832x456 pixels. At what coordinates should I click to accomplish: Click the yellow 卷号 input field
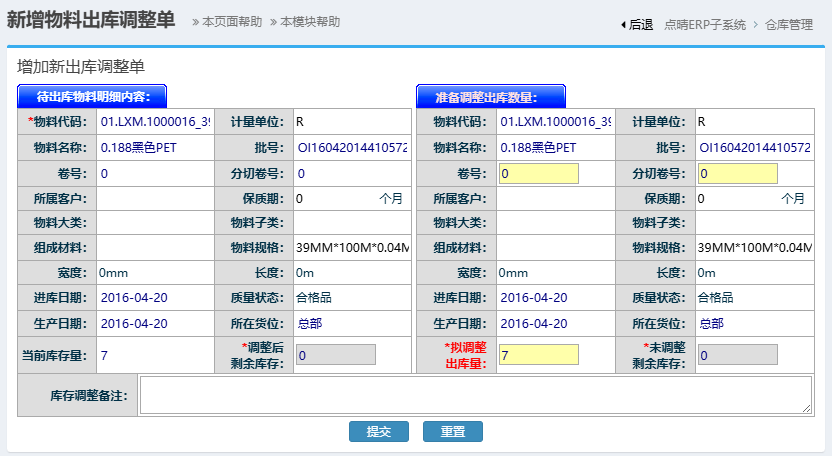[x=538, y=173]
